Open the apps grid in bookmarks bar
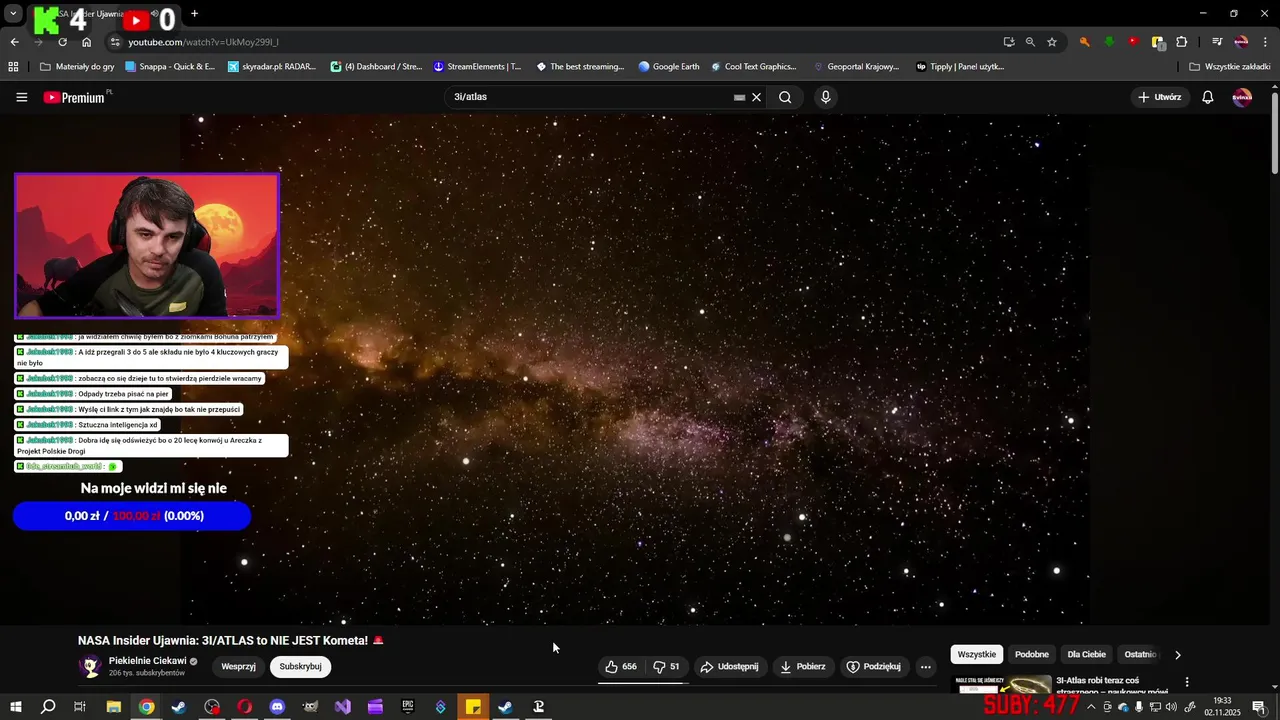This screenshot has height=720, width=1280. (13, 67)
